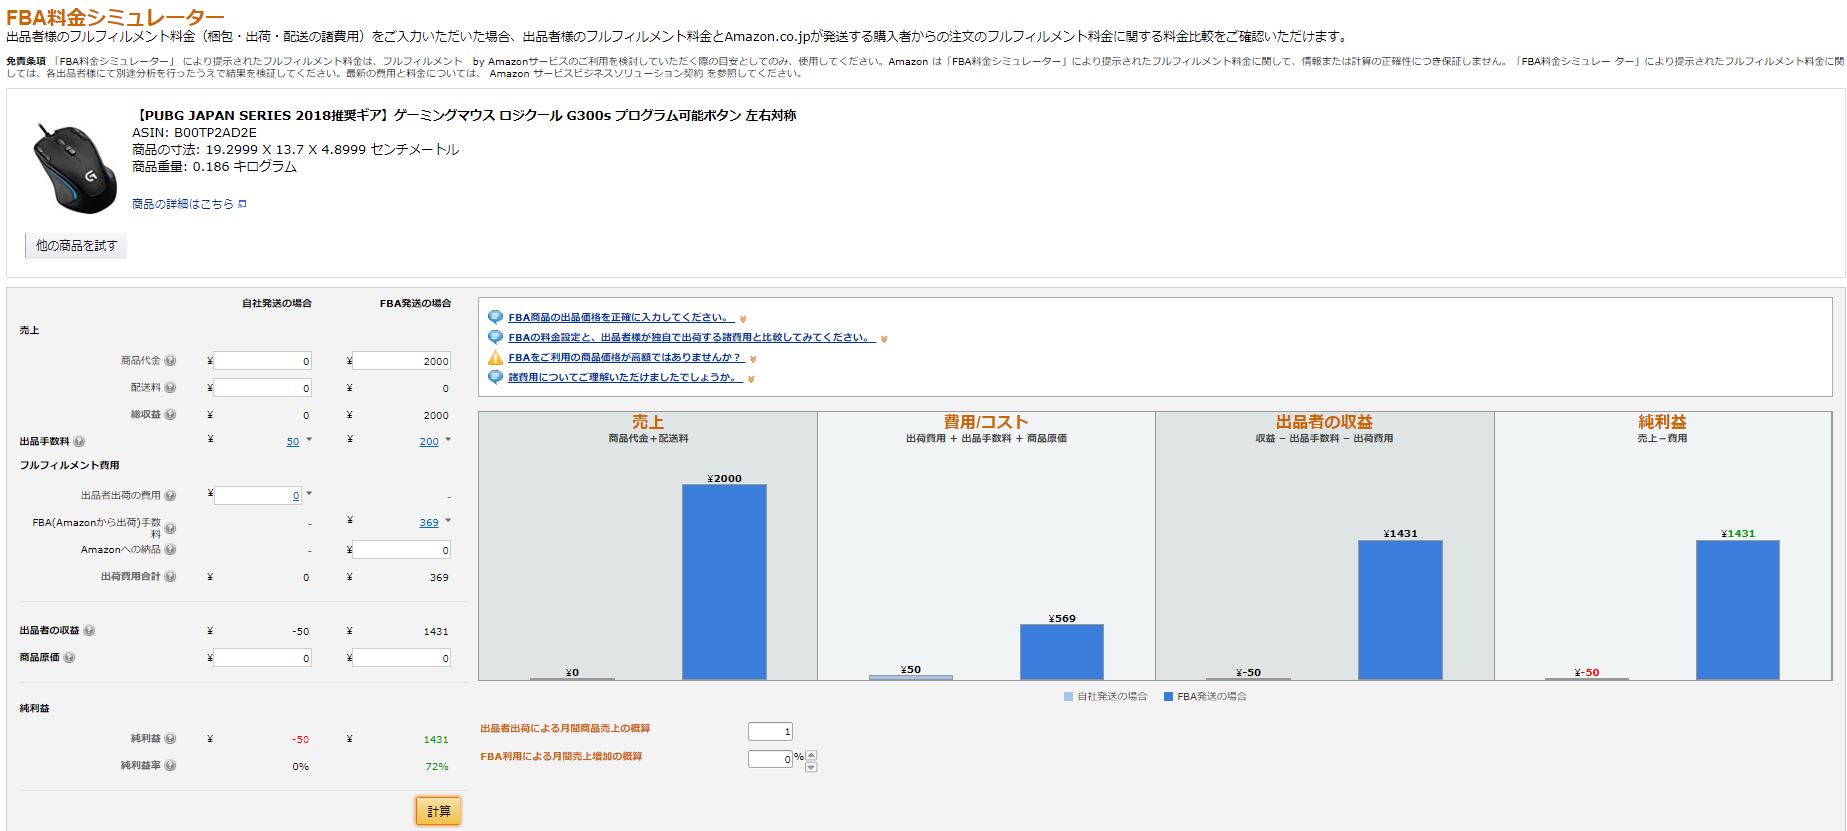The image size is (1847, 831).
Task: Click help icon next to 純利益 row
Action: pyautogui.click(x=170, y=739)
